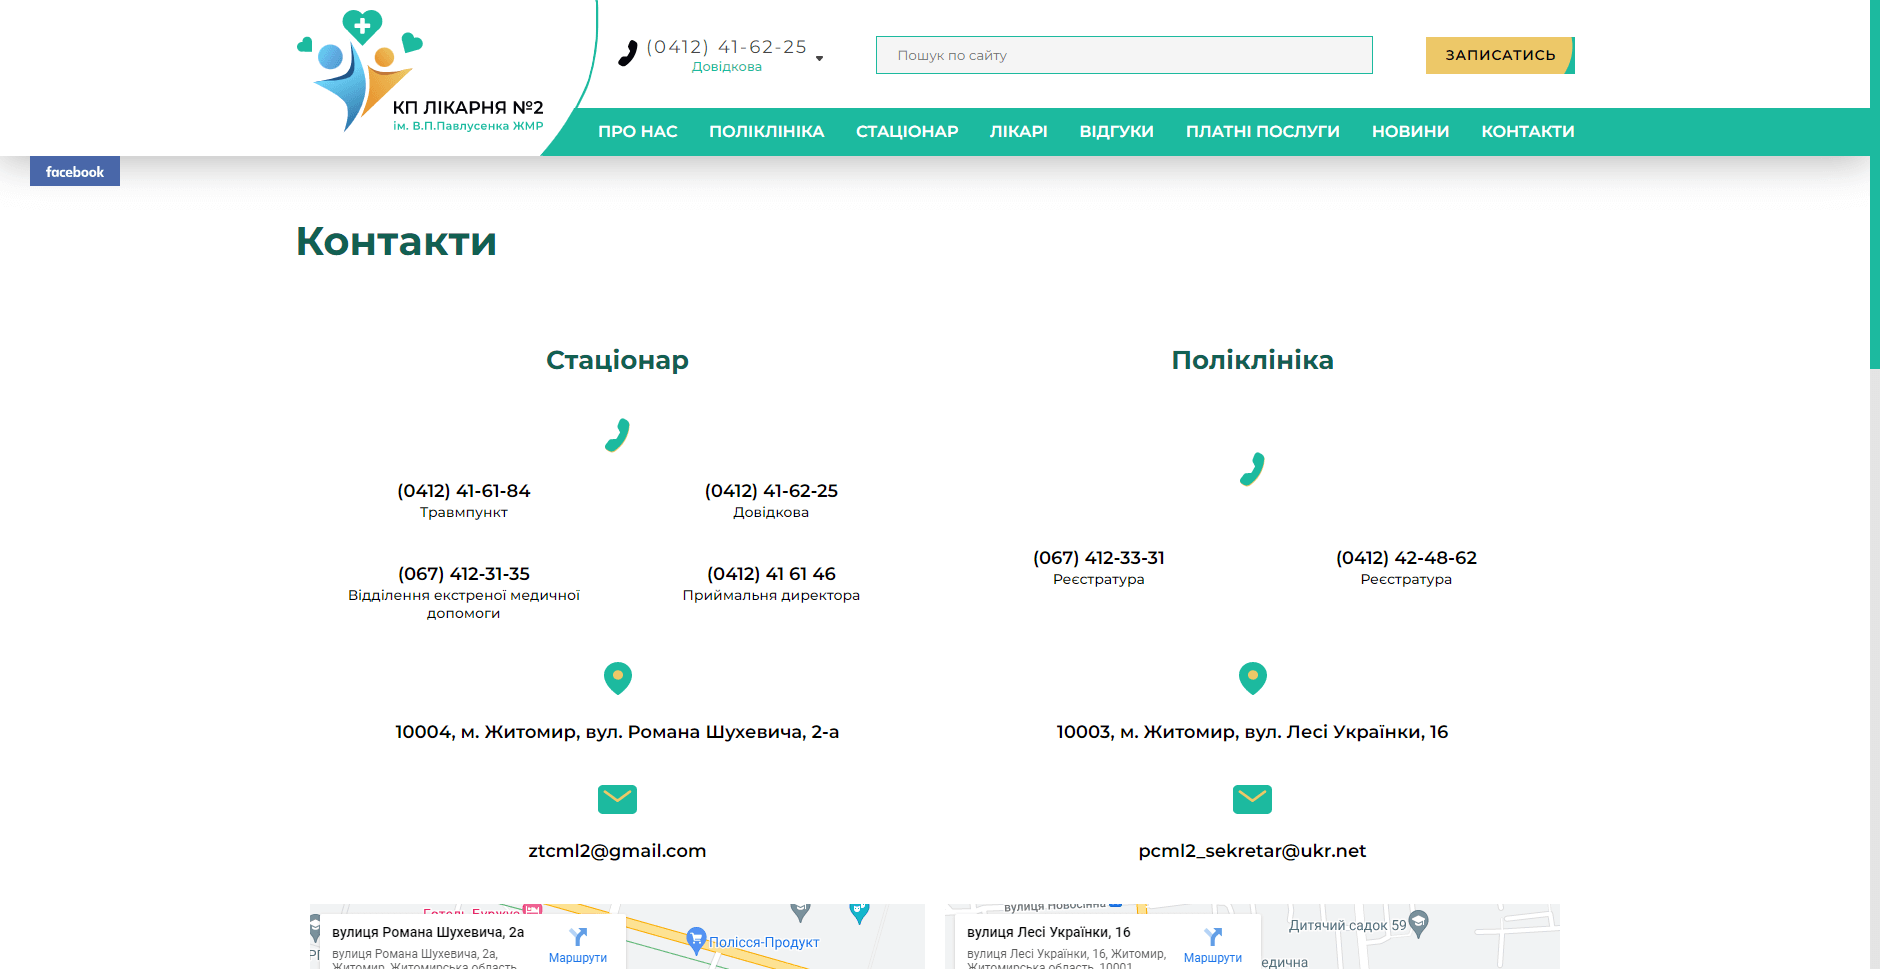Screen dimensions: 1880x969
Task: Click the location pin above Лесі Українки address
Action: (1252, 678)
